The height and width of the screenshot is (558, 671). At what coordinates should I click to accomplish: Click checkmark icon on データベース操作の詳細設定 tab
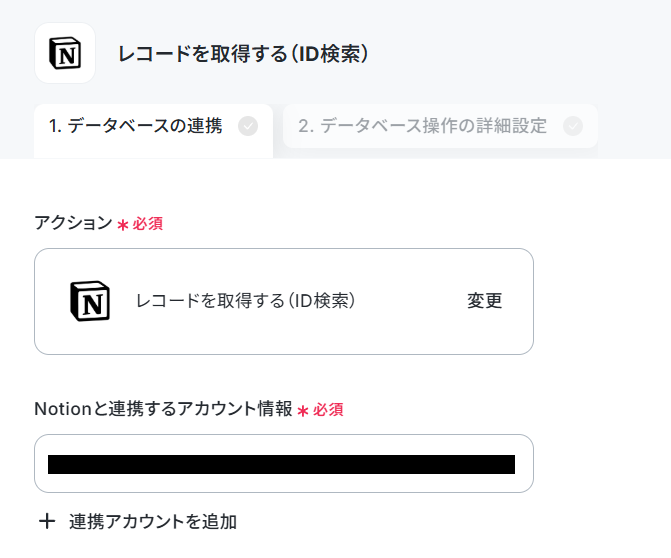(x=573, y=126)
